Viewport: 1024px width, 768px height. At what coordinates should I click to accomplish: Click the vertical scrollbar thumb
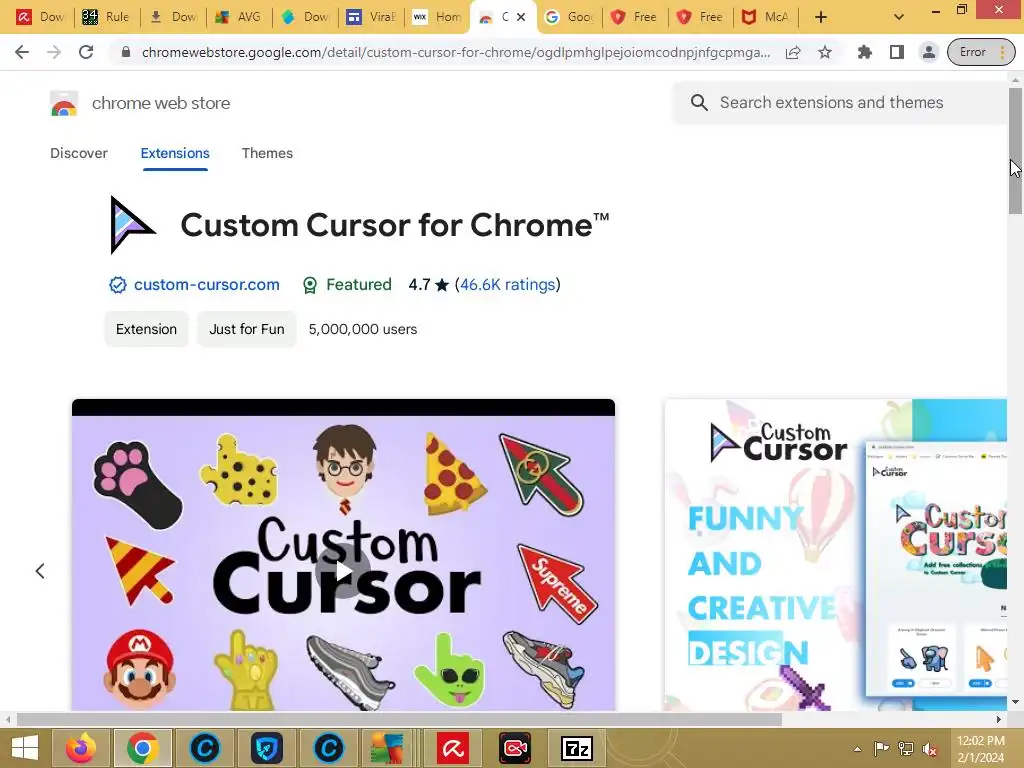(1015, 150)
